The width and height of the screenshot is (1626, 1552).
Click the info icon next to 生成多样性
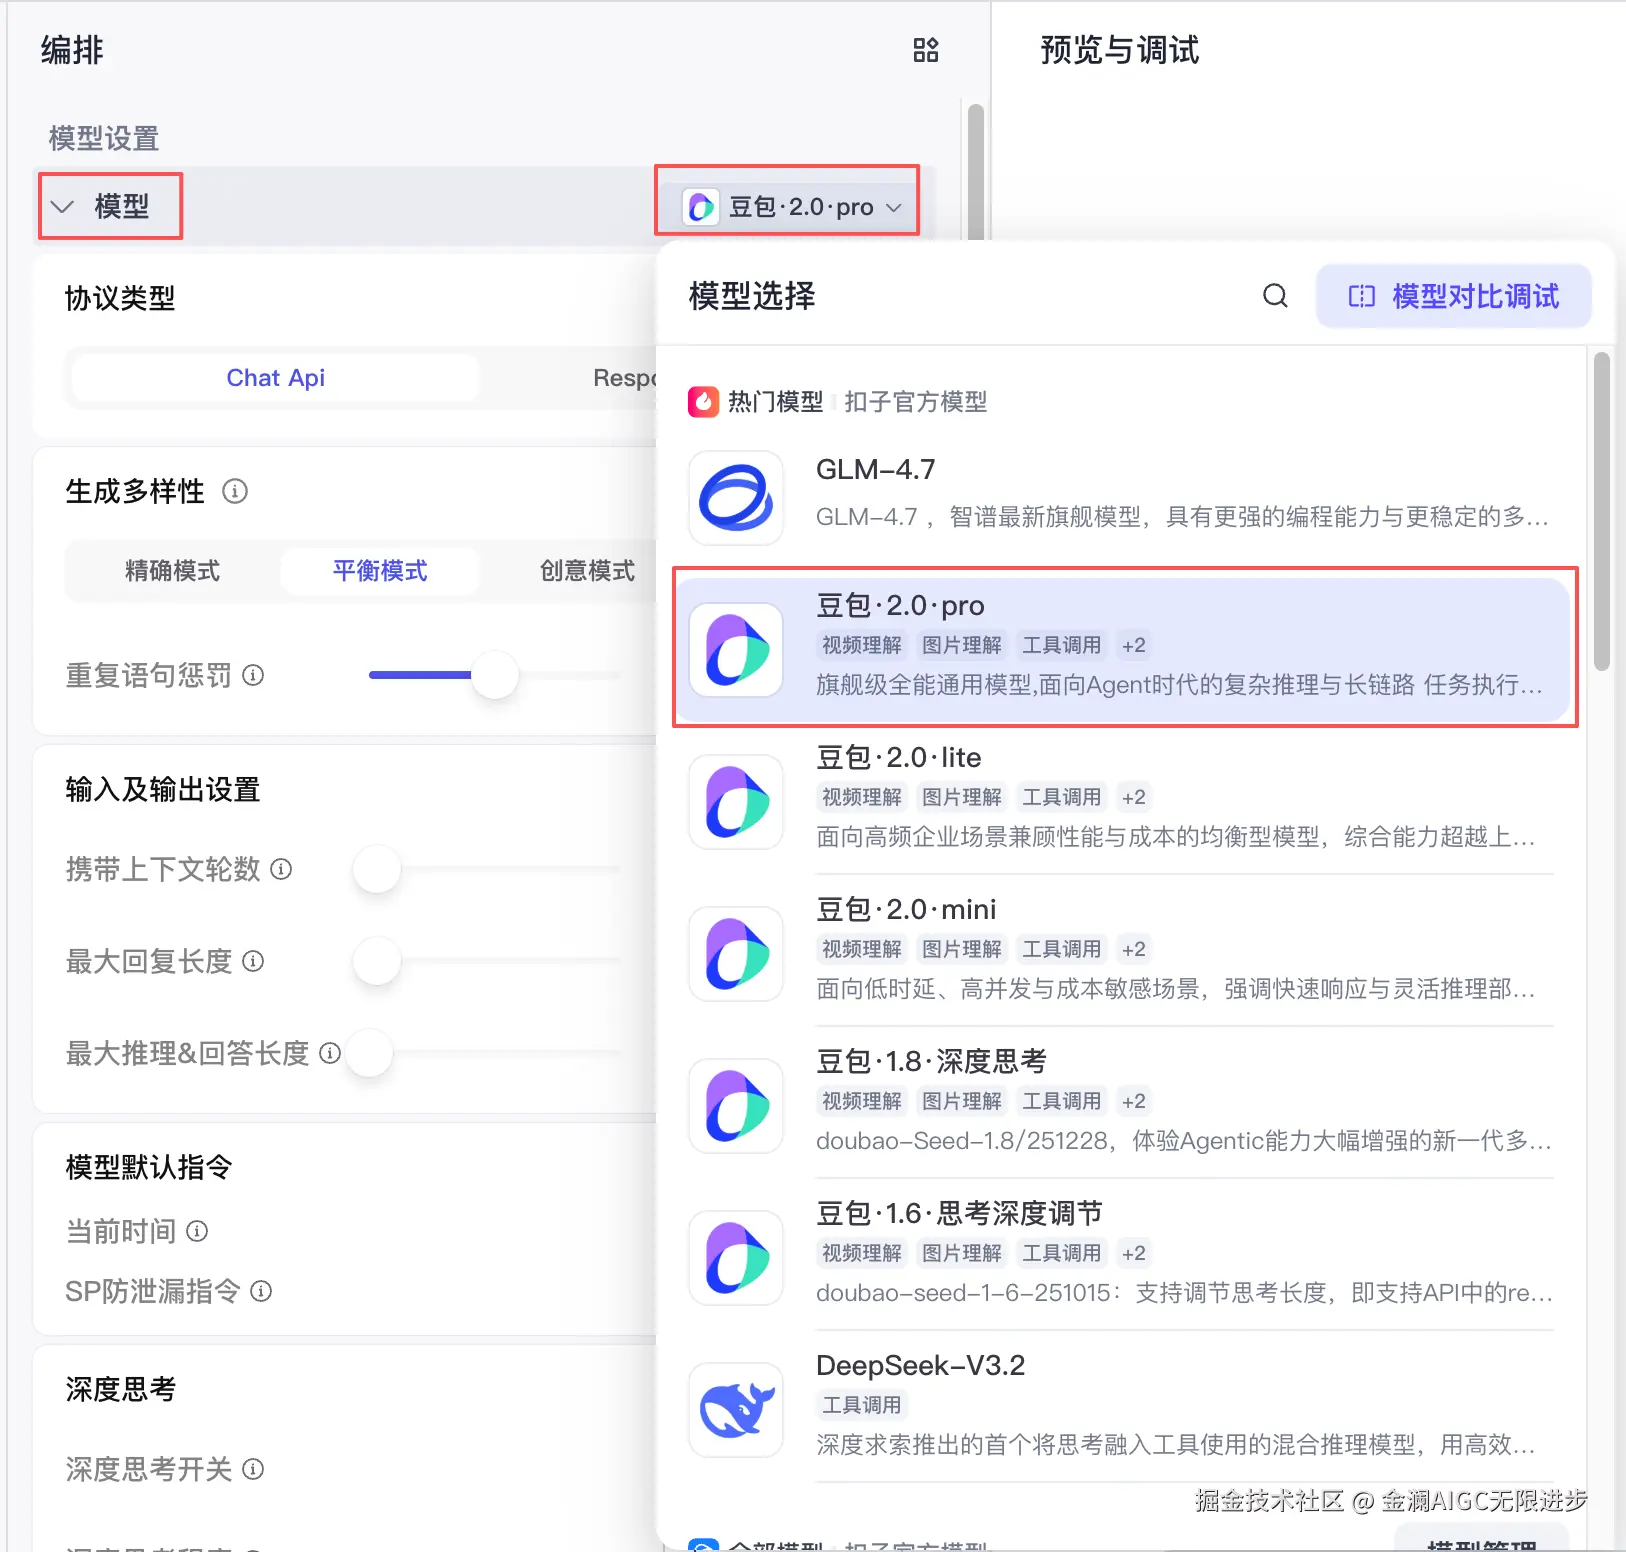click(235, 491)
